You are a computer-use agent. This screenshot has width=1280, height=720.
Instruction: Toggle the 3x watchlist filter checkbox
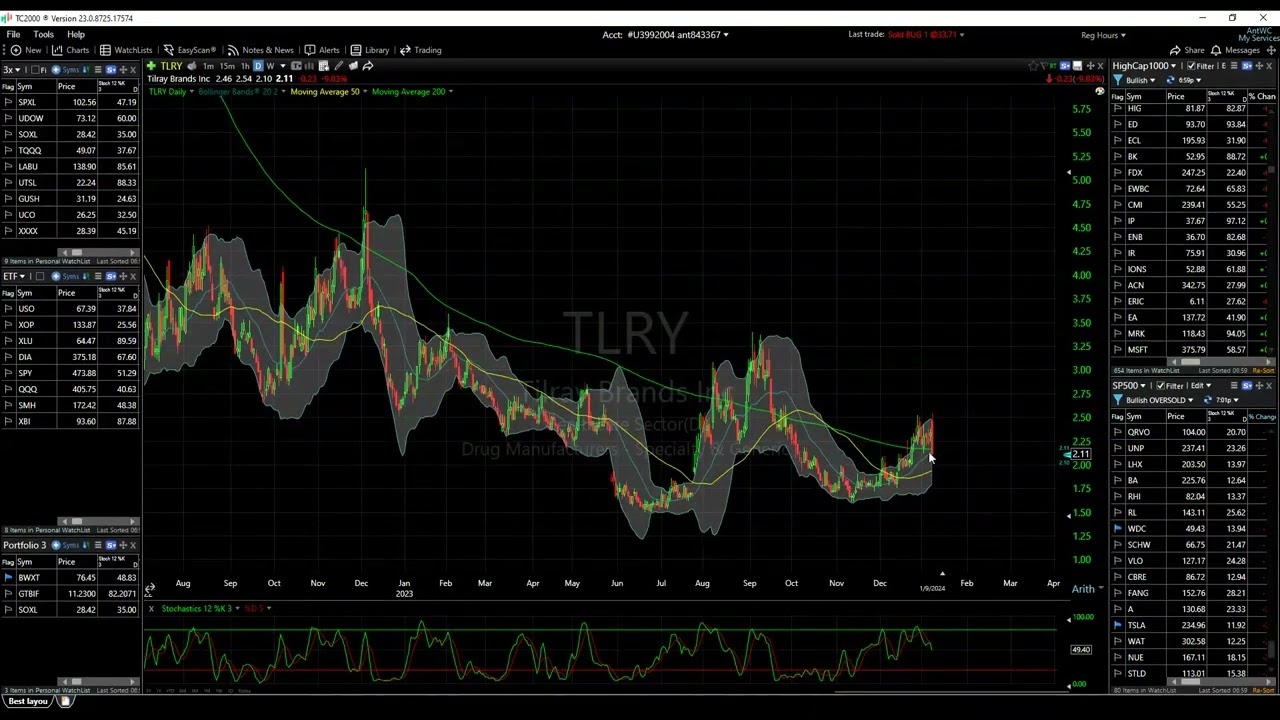33,70
